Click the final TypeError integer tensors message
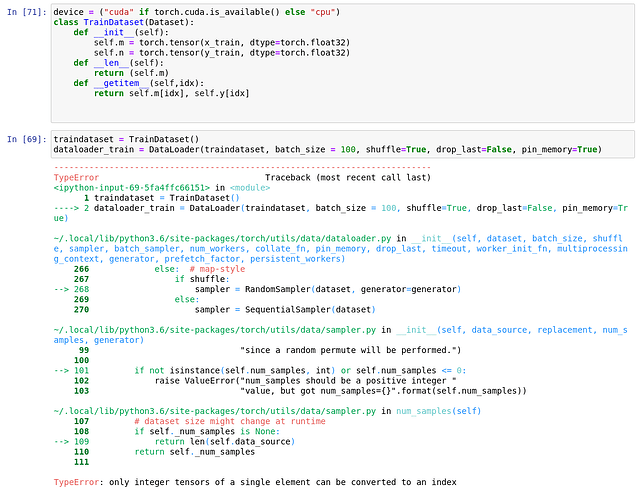Screen dimensions: 640x500 pos(255,482)
